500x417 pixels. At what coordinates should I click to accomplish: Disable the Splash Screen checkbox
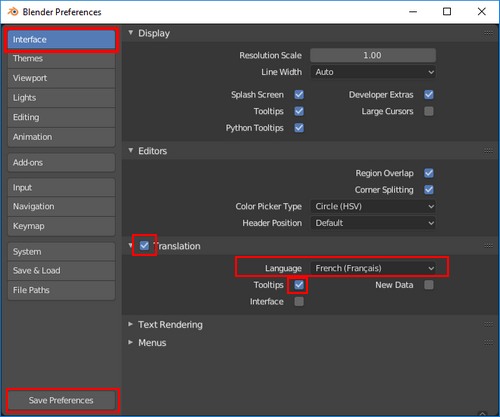point(299,95)
